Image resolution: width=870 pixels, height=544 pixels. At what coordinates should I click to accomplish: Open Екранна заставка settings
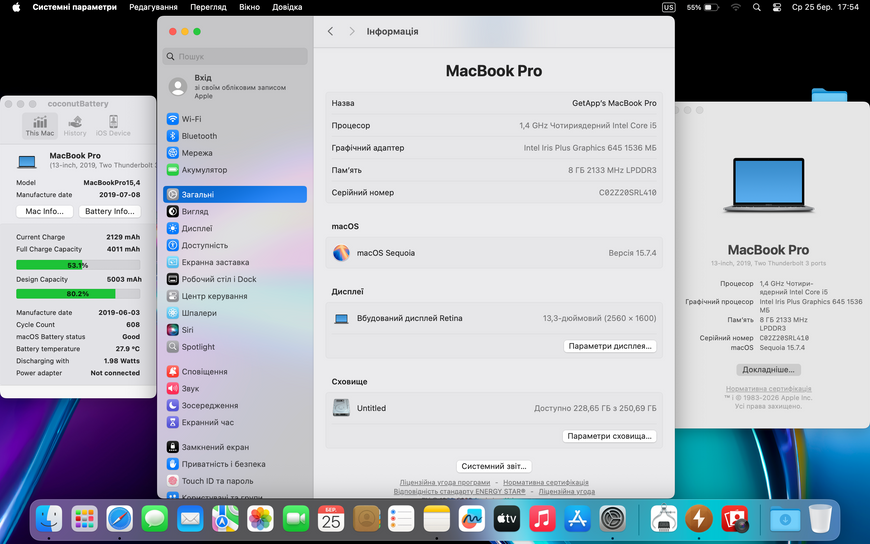(235, 262)
